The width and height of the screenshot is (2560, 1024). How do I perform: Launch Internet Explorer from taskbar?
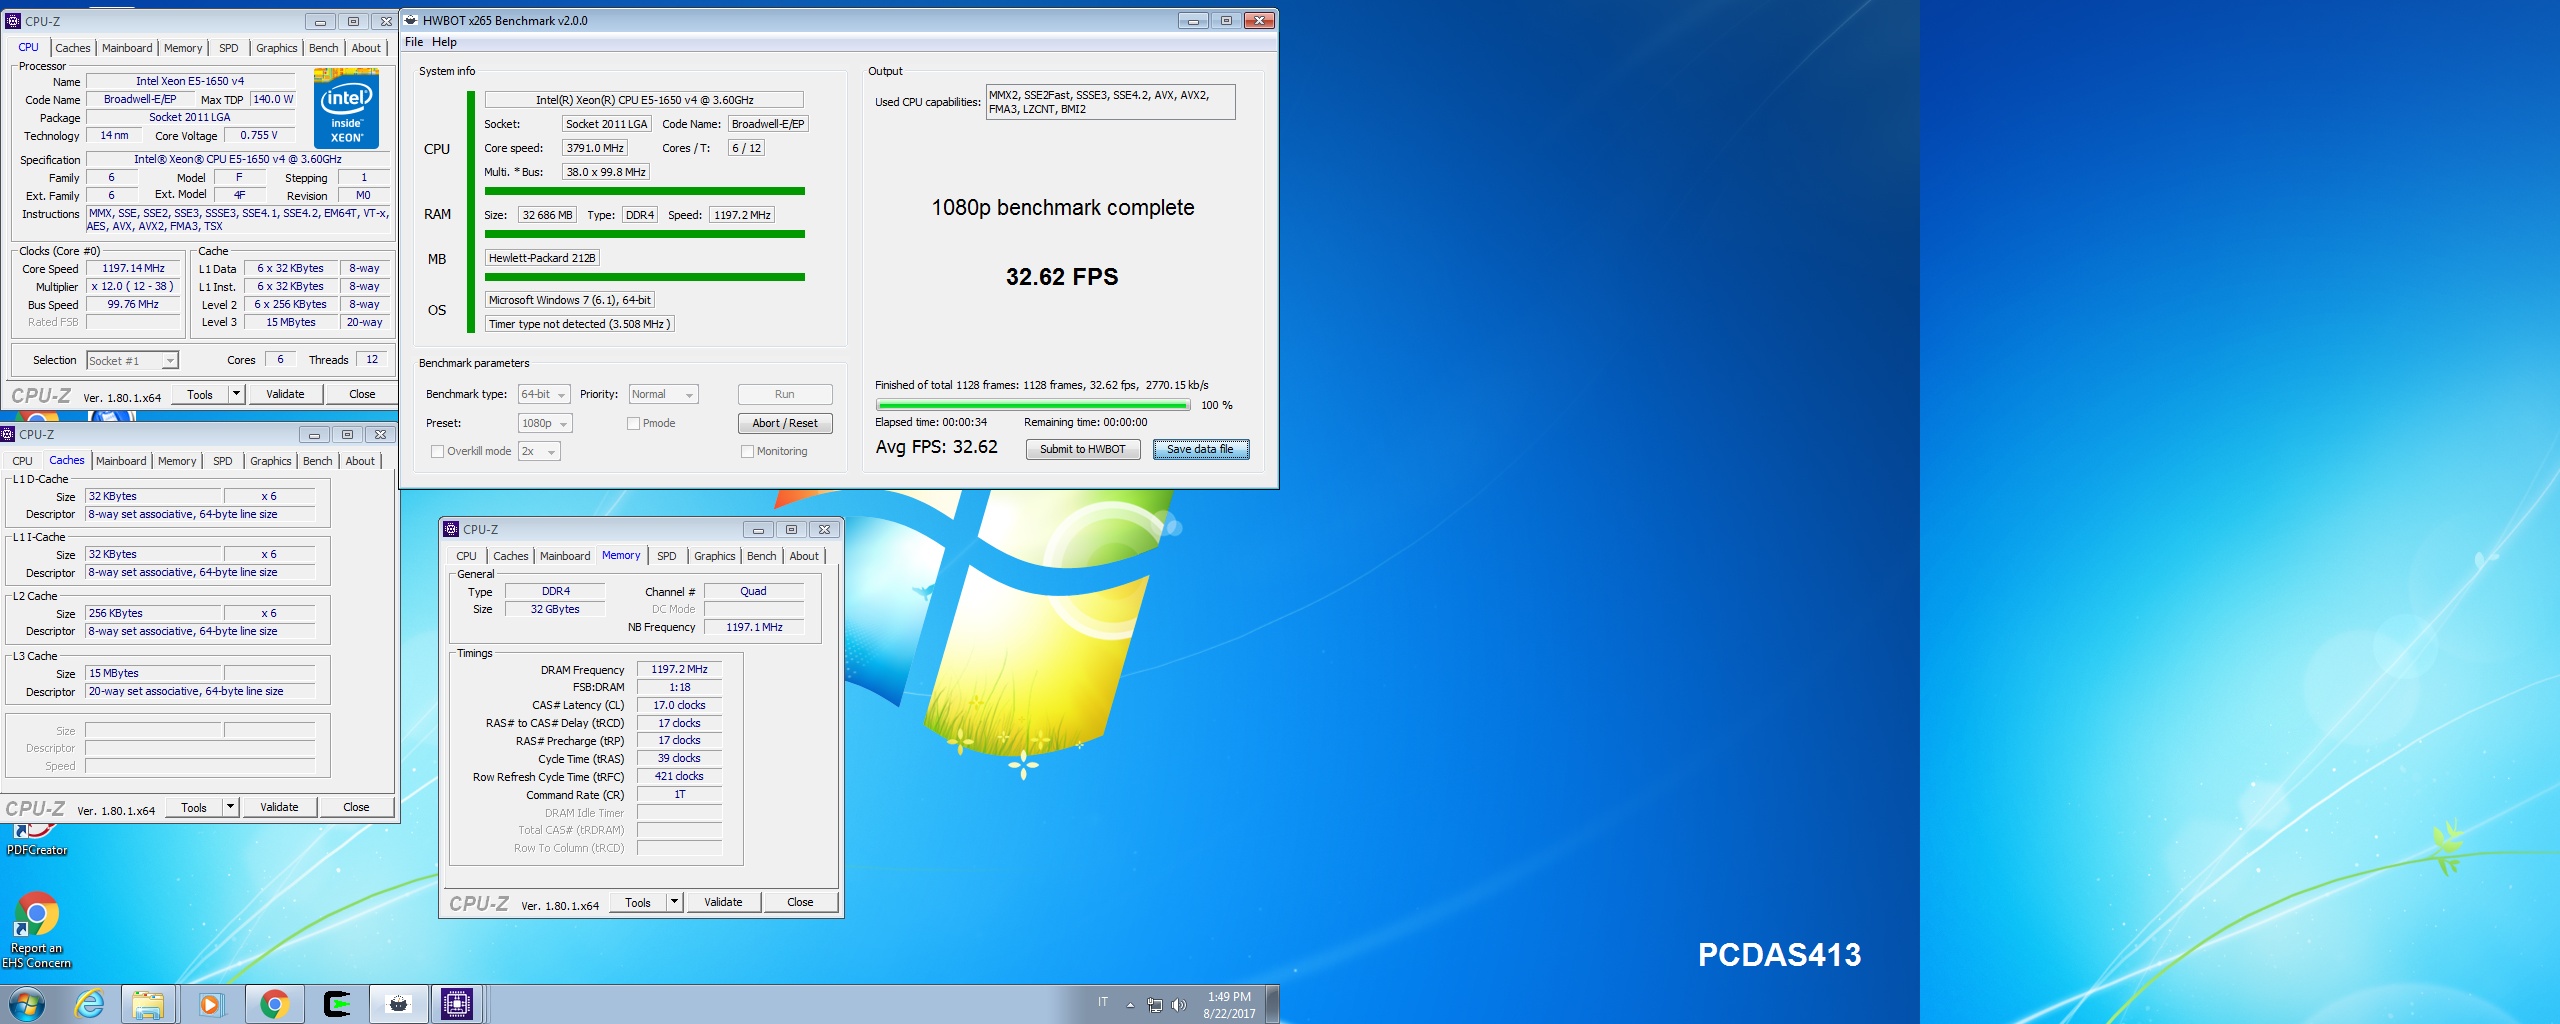point(90,1004)
